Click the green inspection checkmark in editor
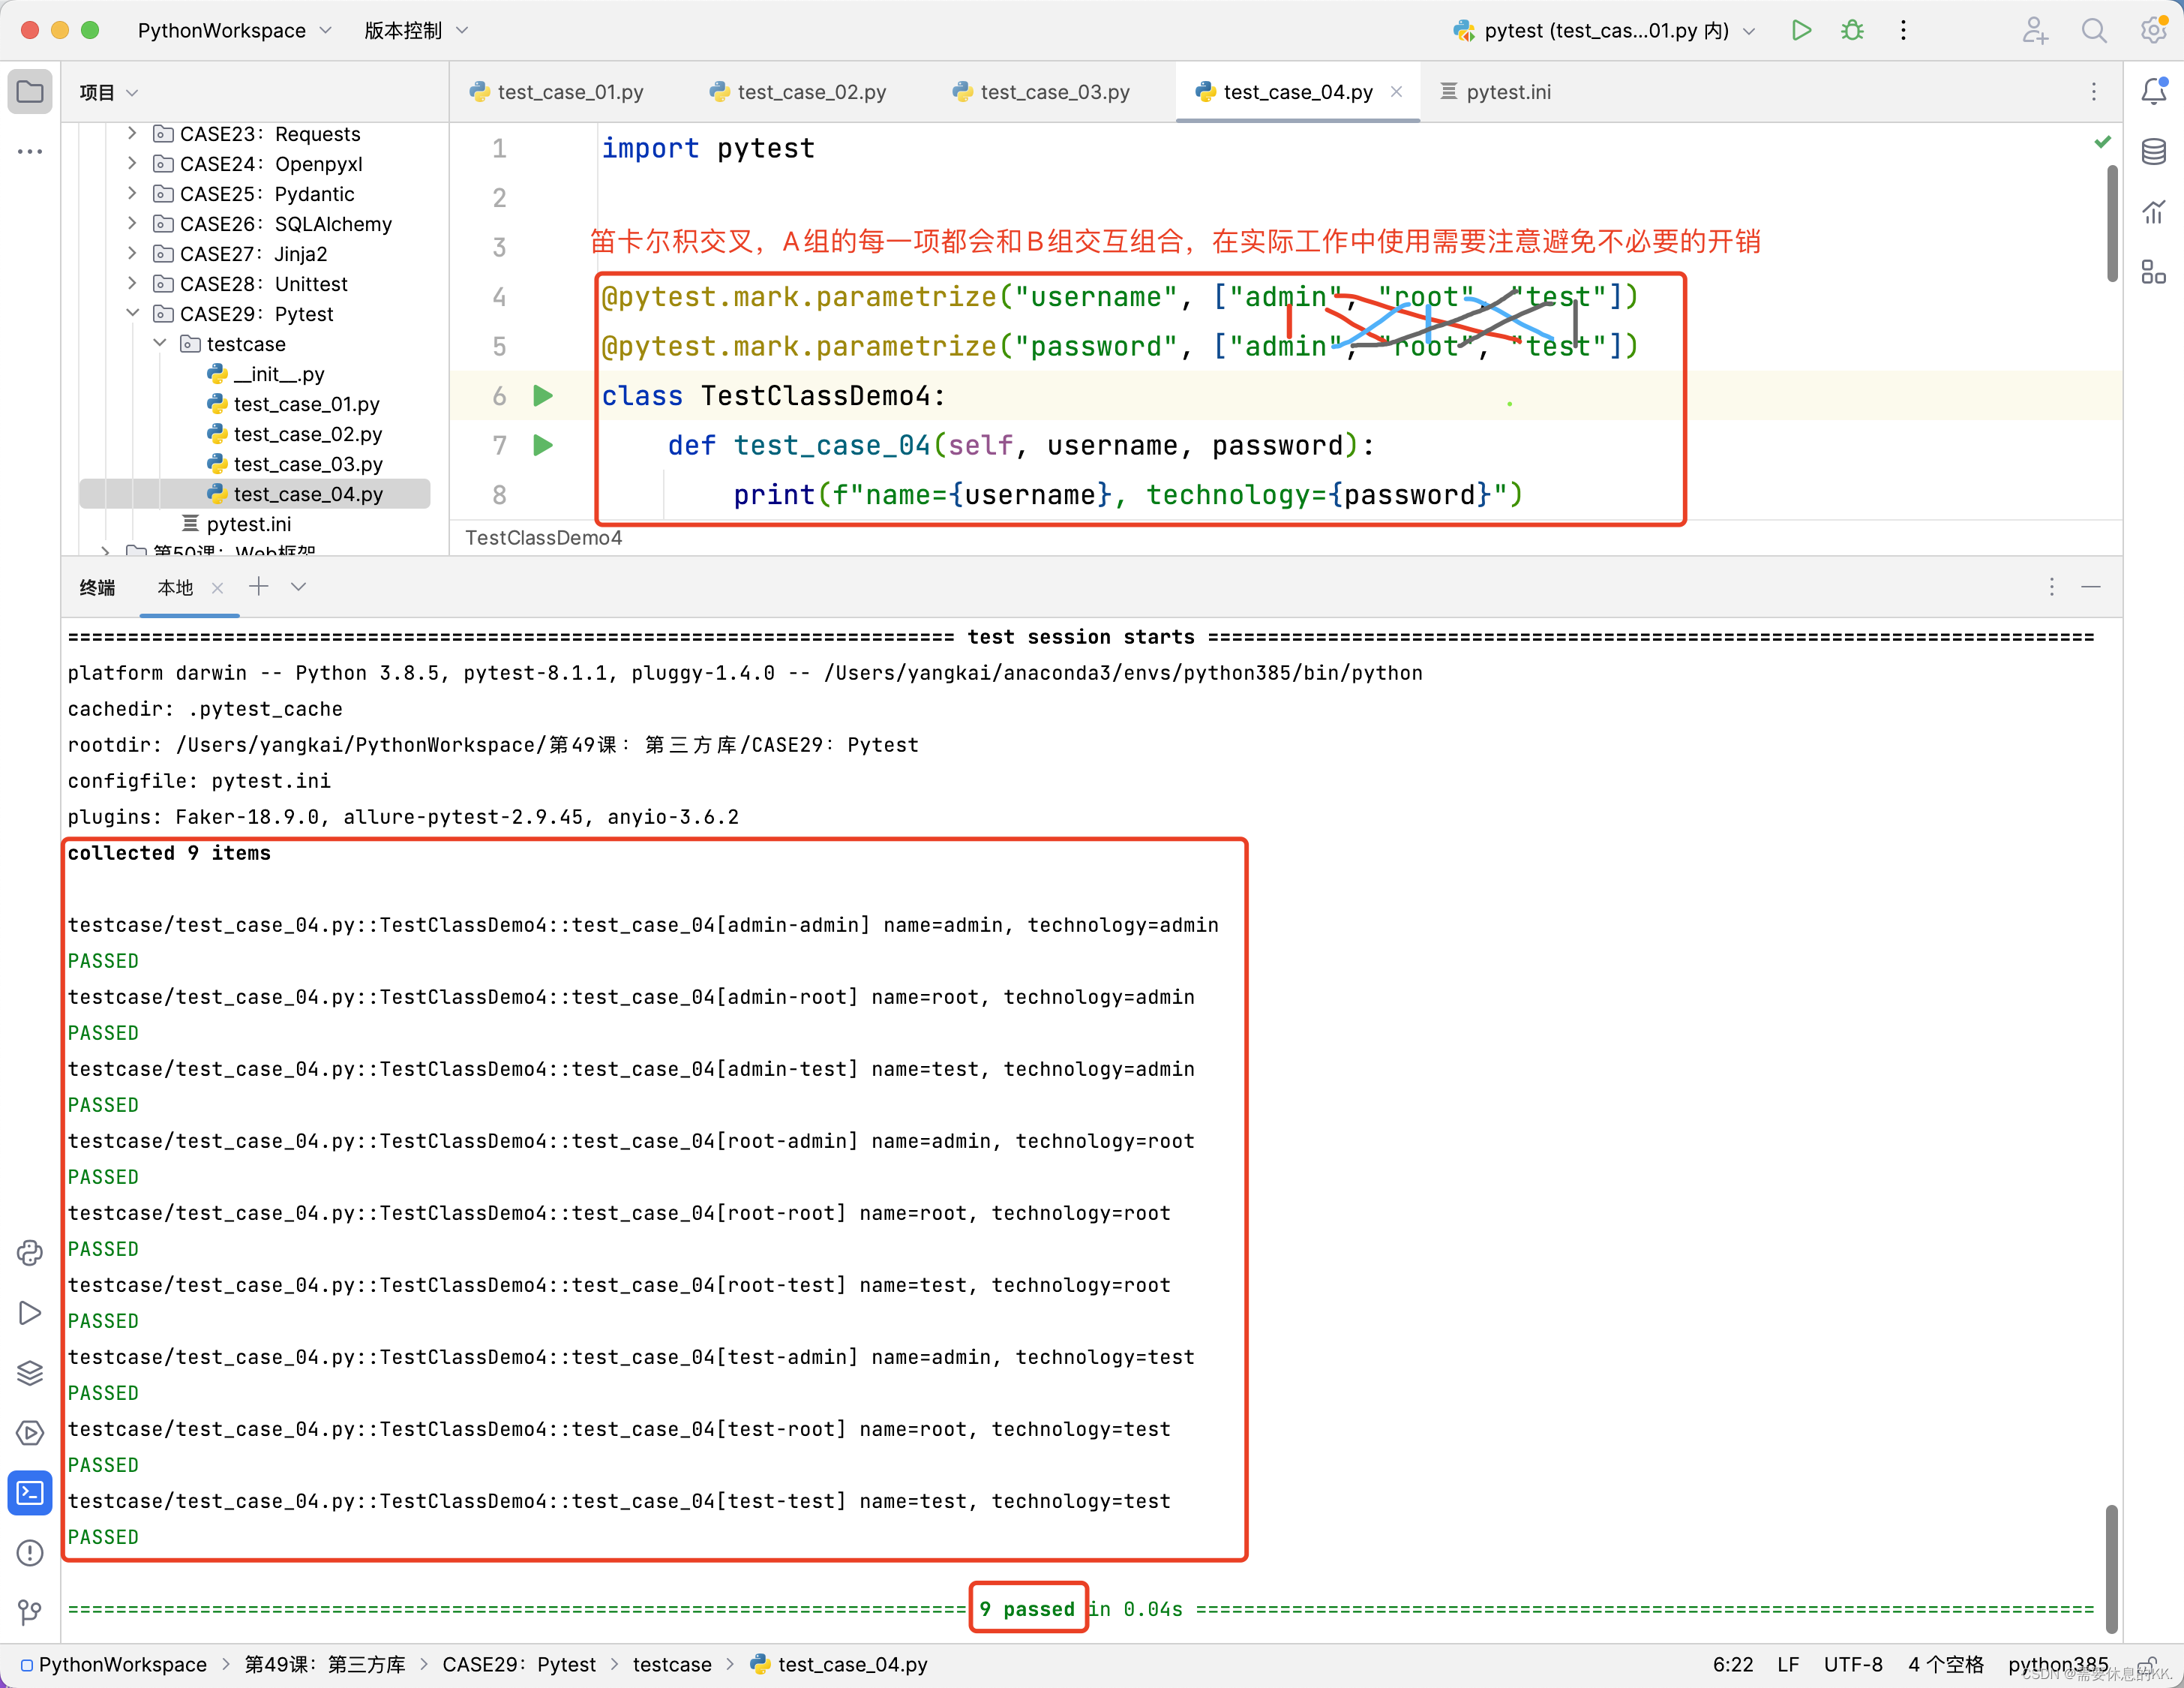 point(2102,142)
